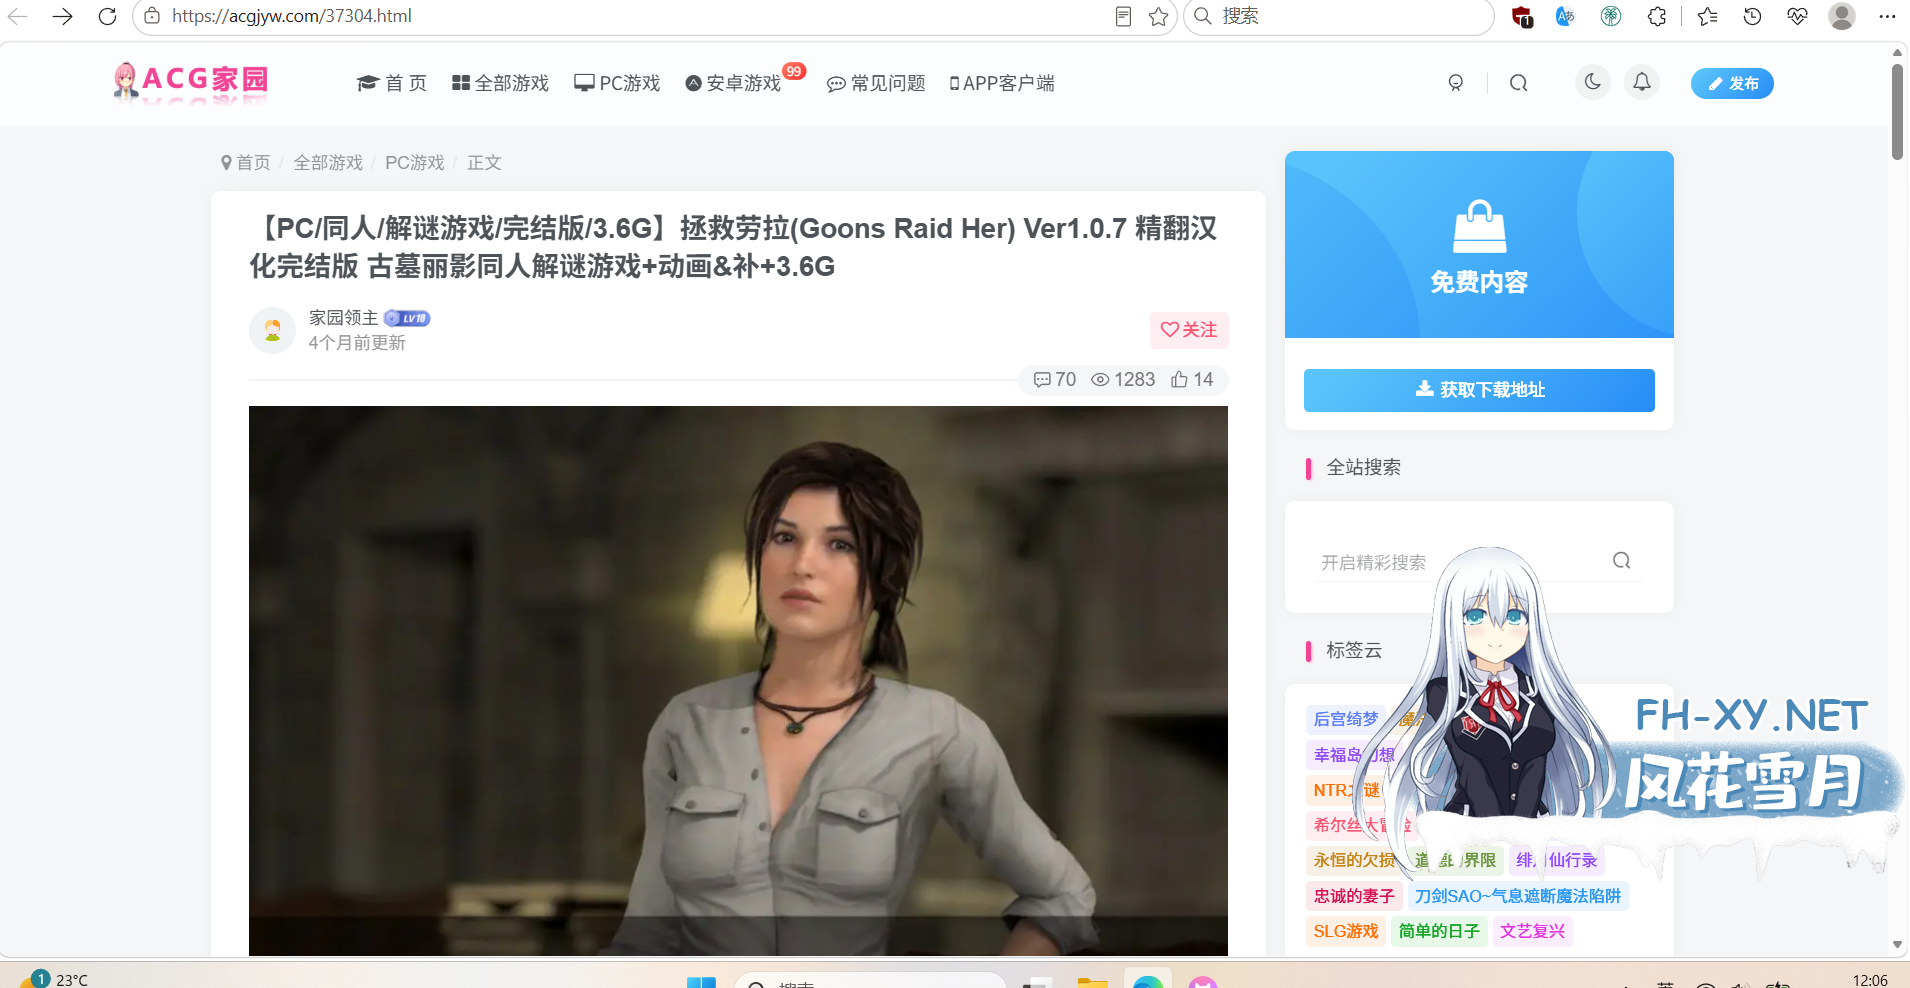Open the 首页 navigation item
This screenshot has height=988, width=1910.
coord(392,83)
